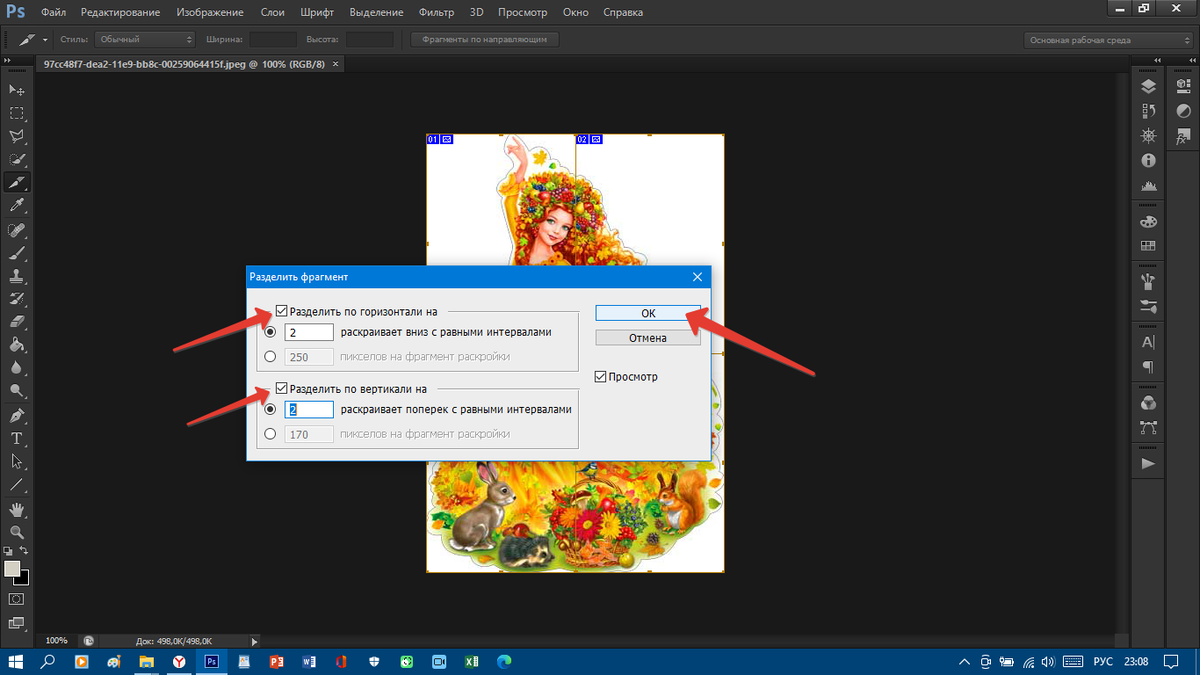
Task: Select the Path Selection tool
Action: point(17,461)
